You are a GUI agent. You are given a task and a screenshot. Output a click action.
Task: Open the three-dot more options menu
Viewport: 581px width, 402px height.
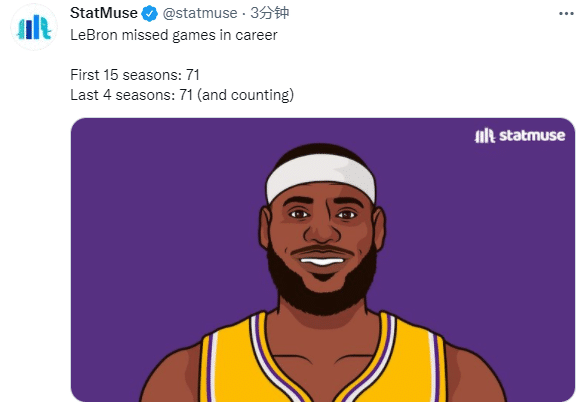[x=566, y=14]
